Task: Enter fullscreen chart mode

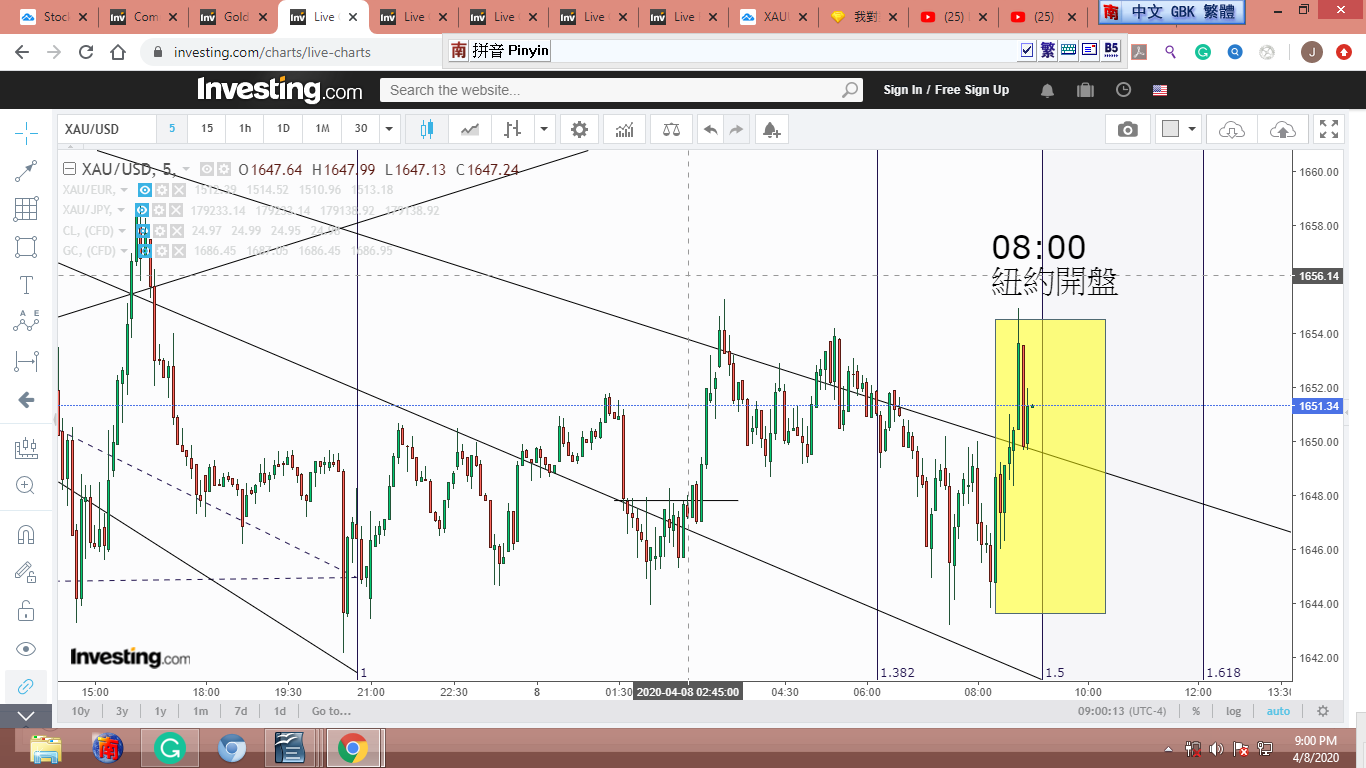Action: 1329,129
